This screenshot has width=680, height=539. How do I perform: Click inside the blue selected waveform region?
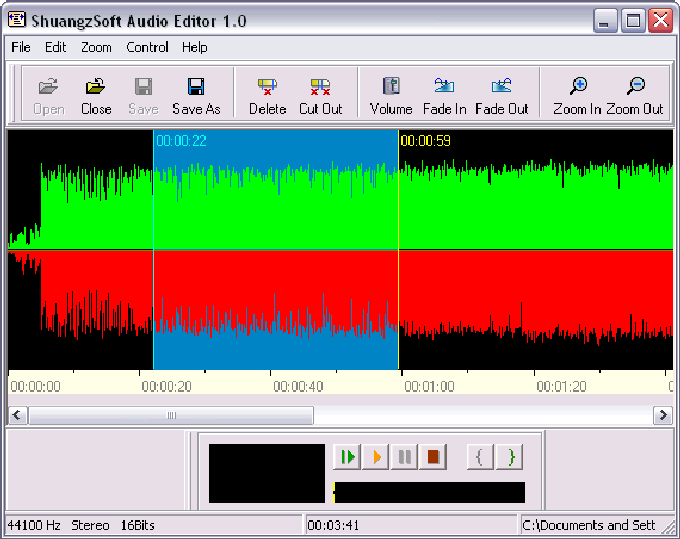[x=276, y=250]
